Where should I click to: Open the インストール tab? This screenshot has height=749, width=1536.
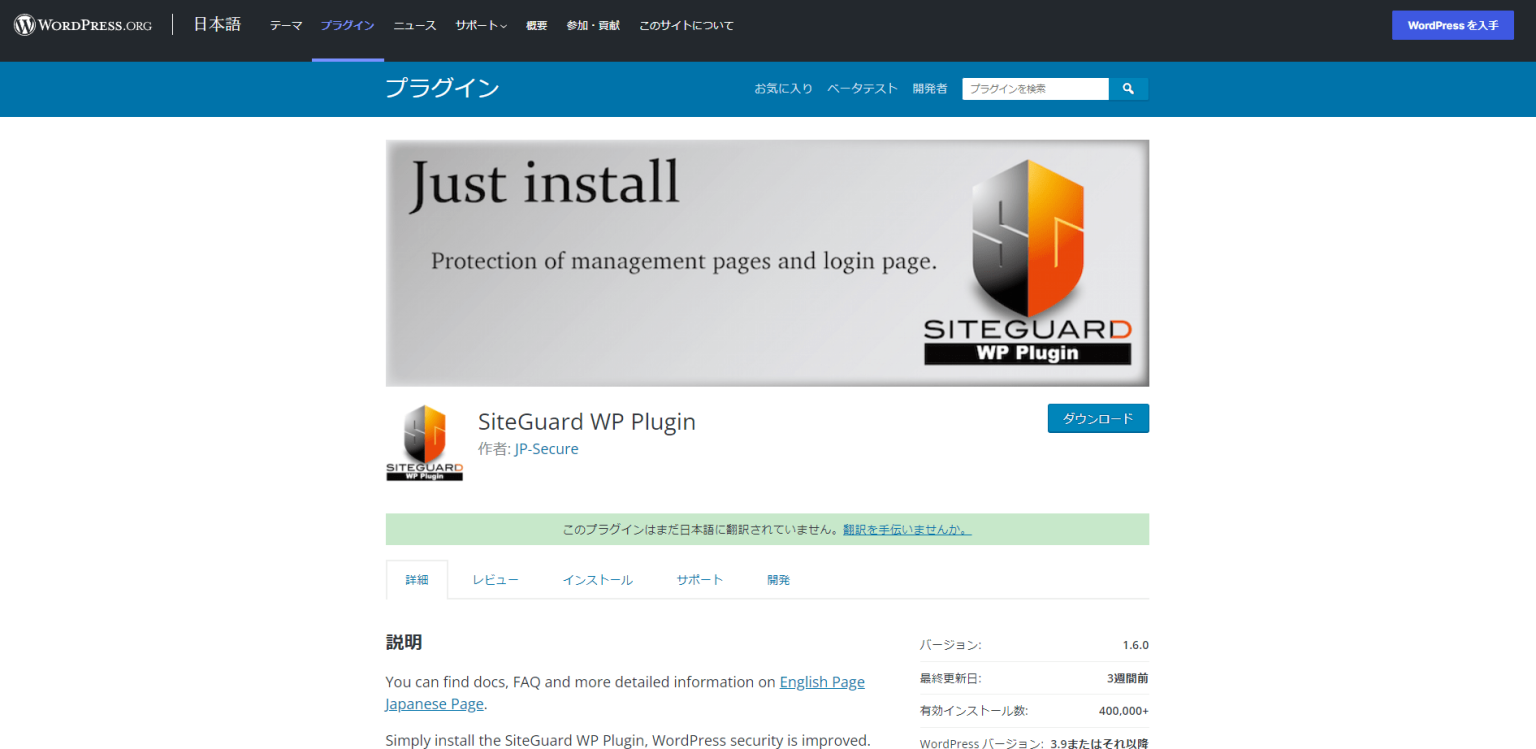[x=597, y=579]
